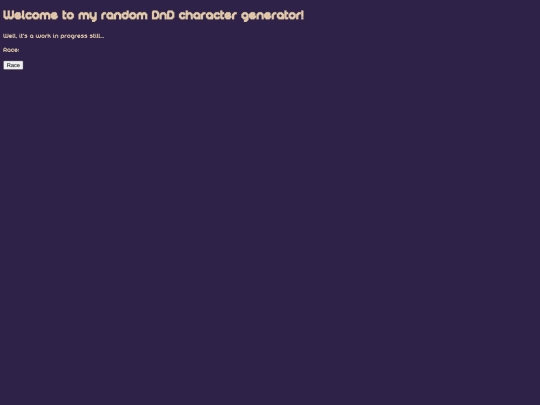
Task: Click the word 'Well,' in the subtitle
Action: (10, 36)
